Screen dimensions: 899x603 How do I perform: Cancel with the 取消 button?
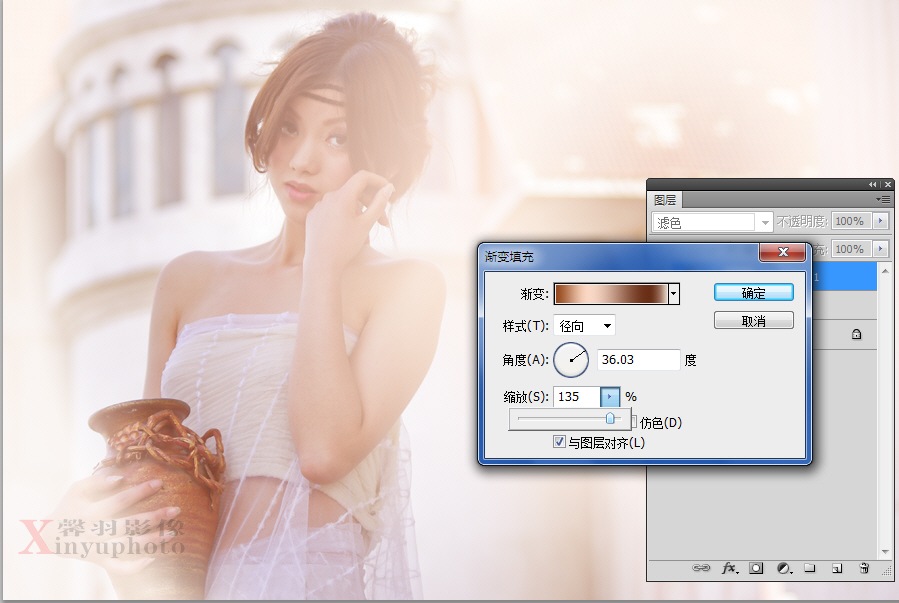(x=753, y=321)
